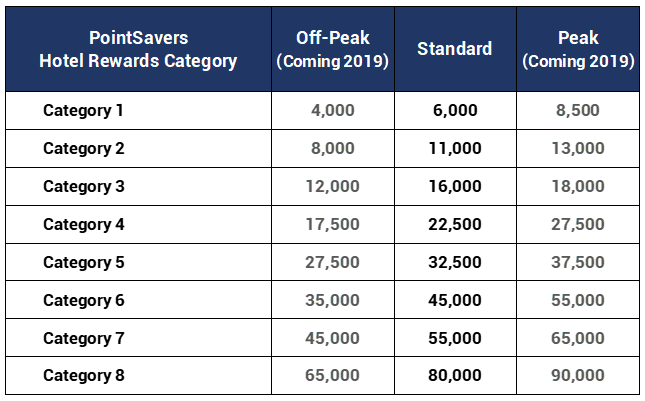Viewport: 645px width, 401px height.
Task: Click the 17,500 off-peak cell
Action: pos(332,225)
